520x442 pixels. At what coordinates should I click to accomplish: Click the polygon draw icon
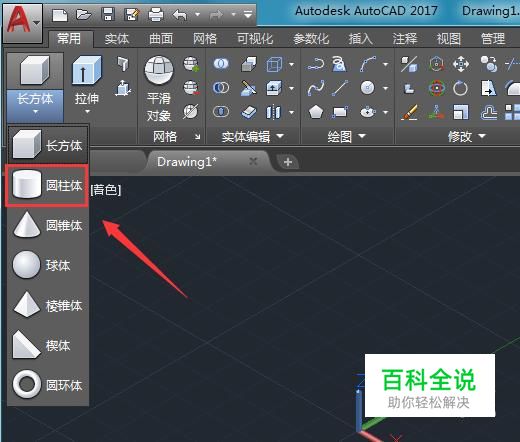[315, 112]
